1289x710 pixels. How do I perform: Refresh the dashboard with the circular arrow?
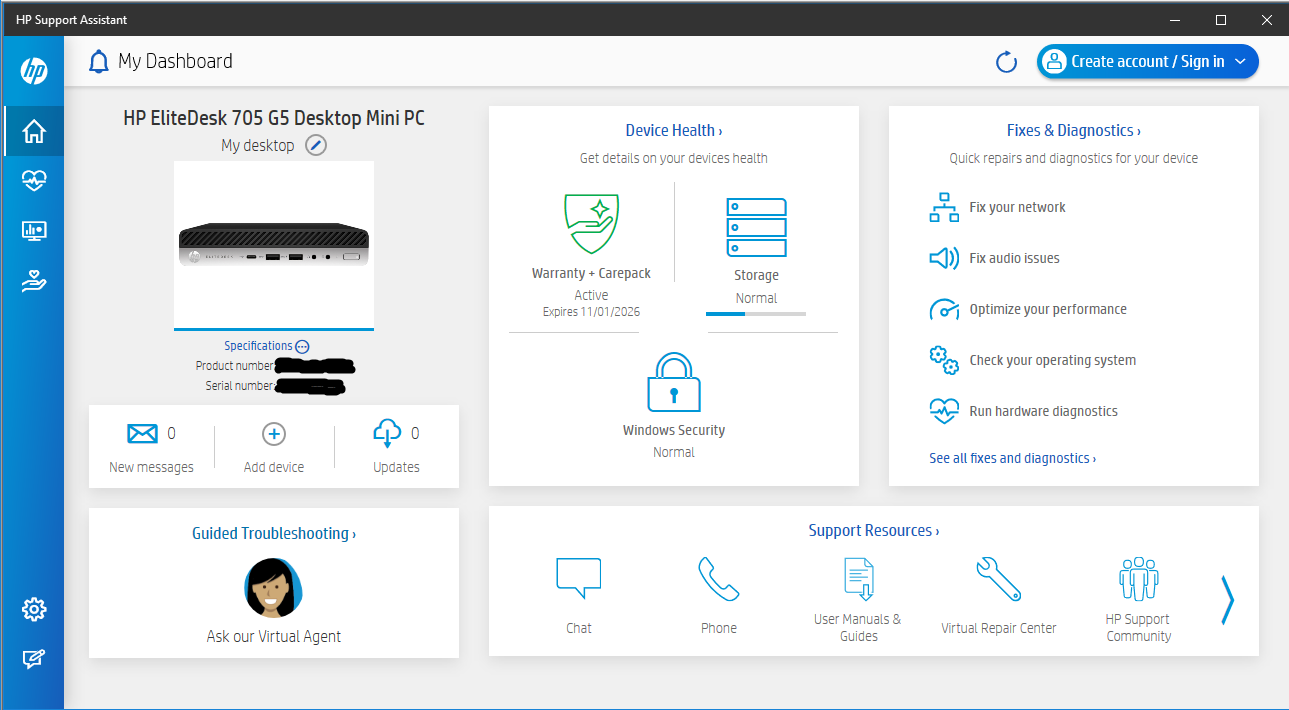coord(1006,61)
